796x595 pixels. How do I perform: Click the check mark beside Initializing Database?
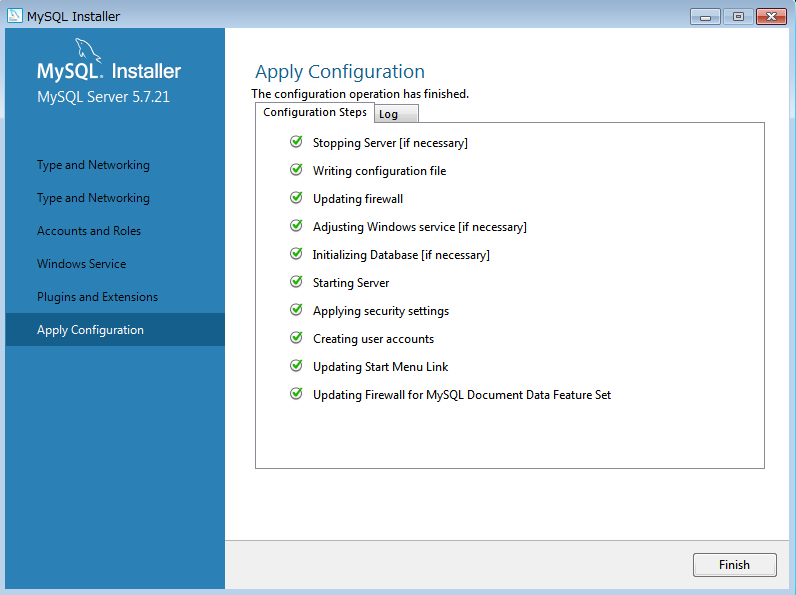click(296, 254)
